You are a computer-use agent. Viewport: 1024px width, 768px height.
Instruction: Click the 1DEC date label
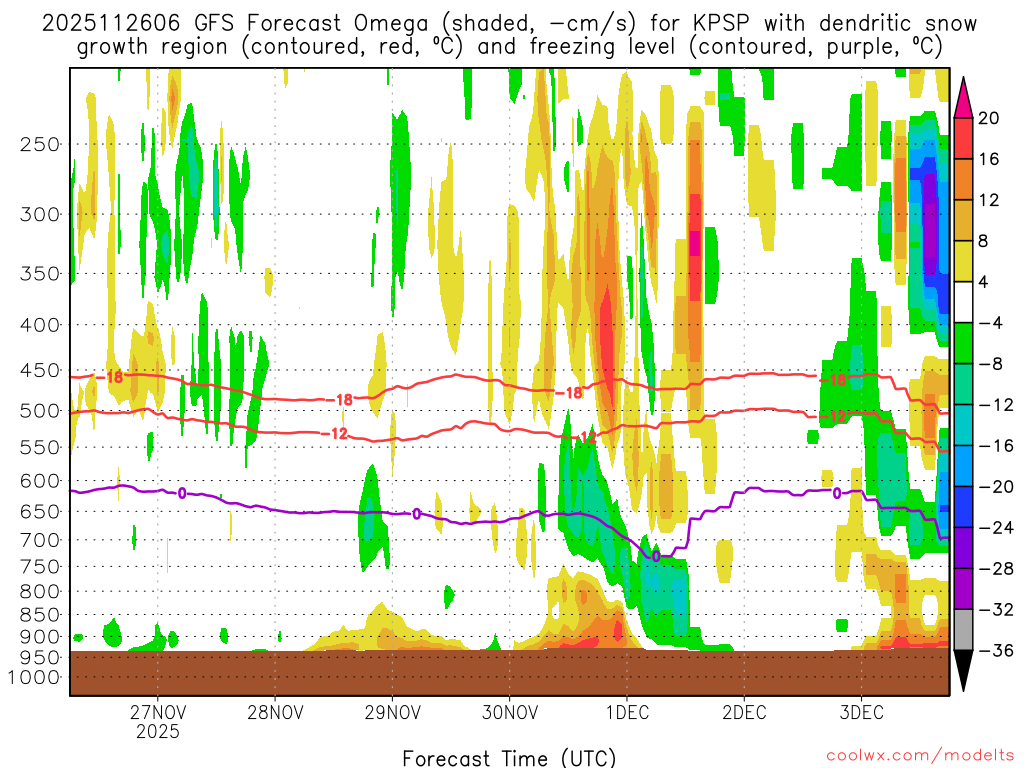(628, 712)
